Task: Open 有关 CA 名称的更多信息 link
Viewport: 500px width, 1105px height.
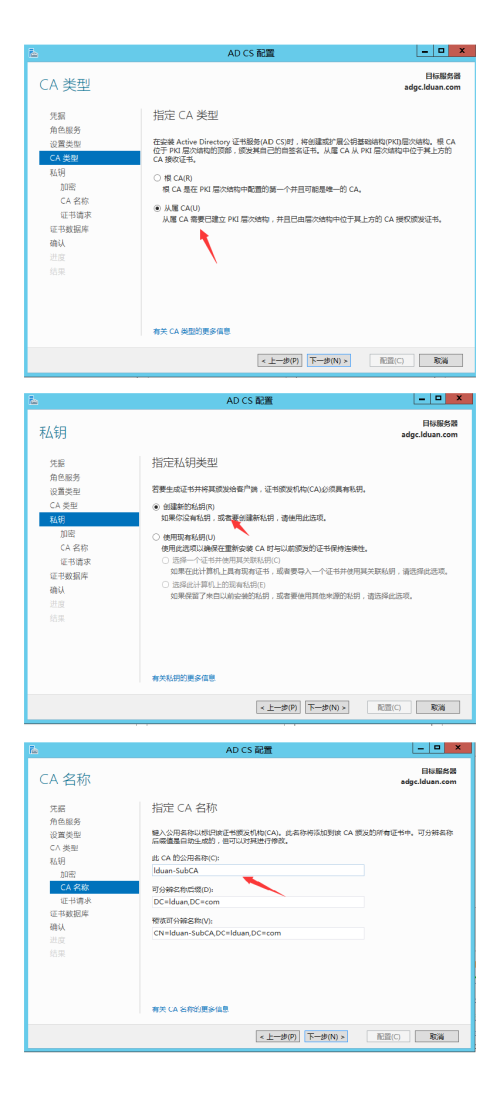Action: [x=191, y=1009]
